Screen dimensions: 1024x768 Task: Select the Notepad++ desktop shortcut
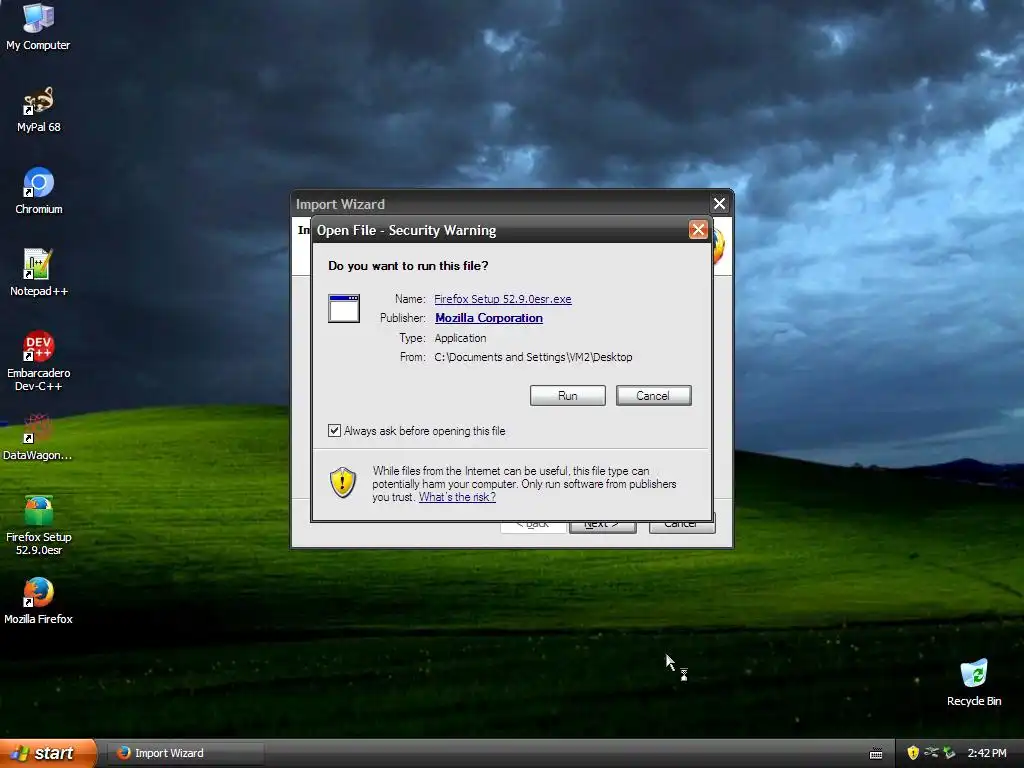pyautogui.click(x=38, y=273)
